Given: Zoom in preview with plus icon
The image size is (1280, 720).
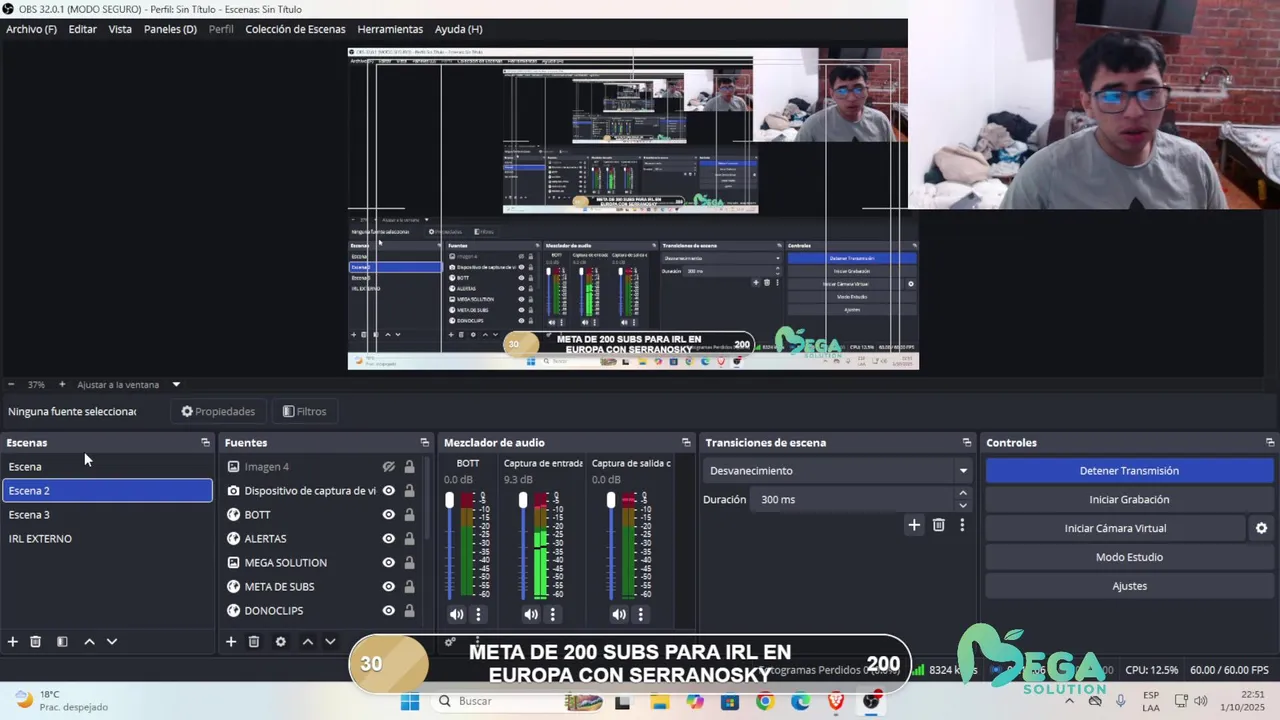Looking at the screenshot, I should [62, 384].
